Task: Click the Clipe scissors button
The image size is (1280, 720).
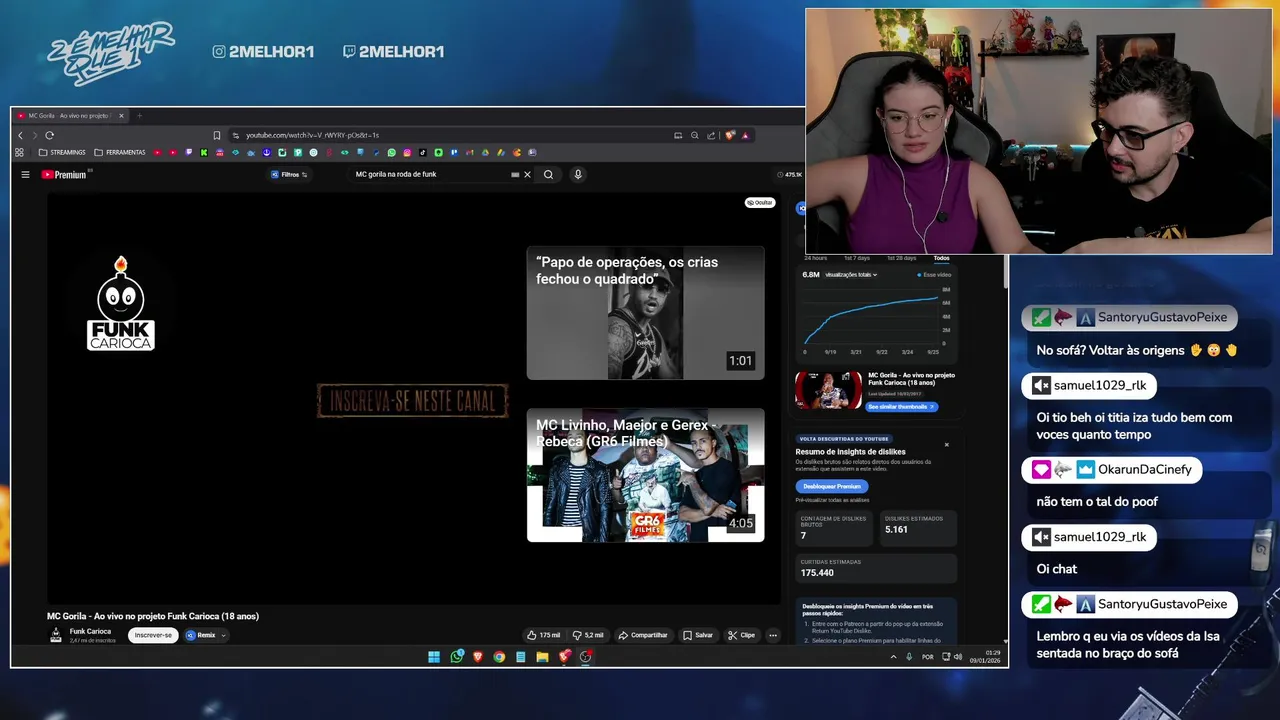Action: pos(741,635)
